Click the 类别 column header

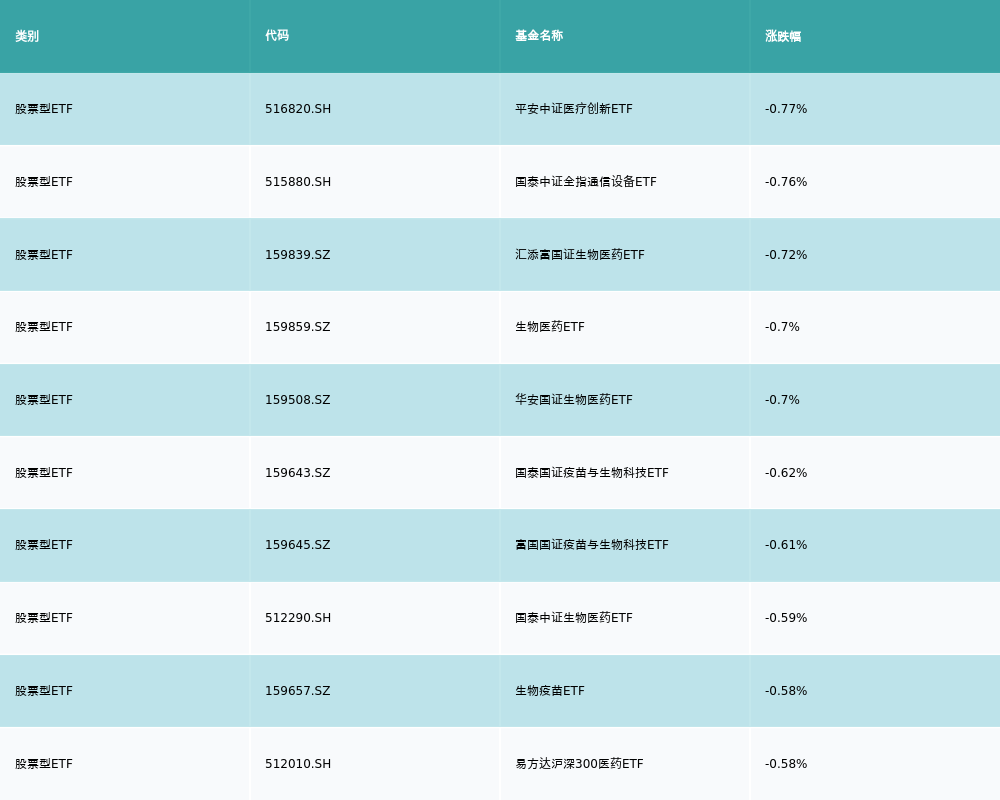[x=27, y=36]
